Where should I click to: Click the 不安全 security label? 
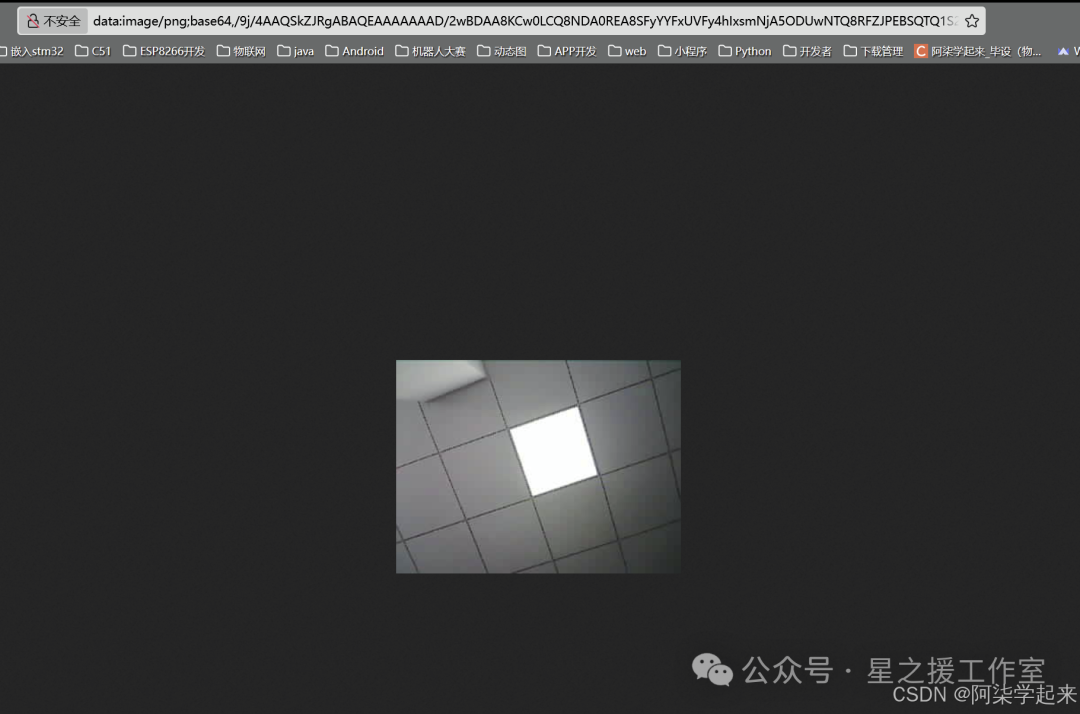click(x=62, y=21)
